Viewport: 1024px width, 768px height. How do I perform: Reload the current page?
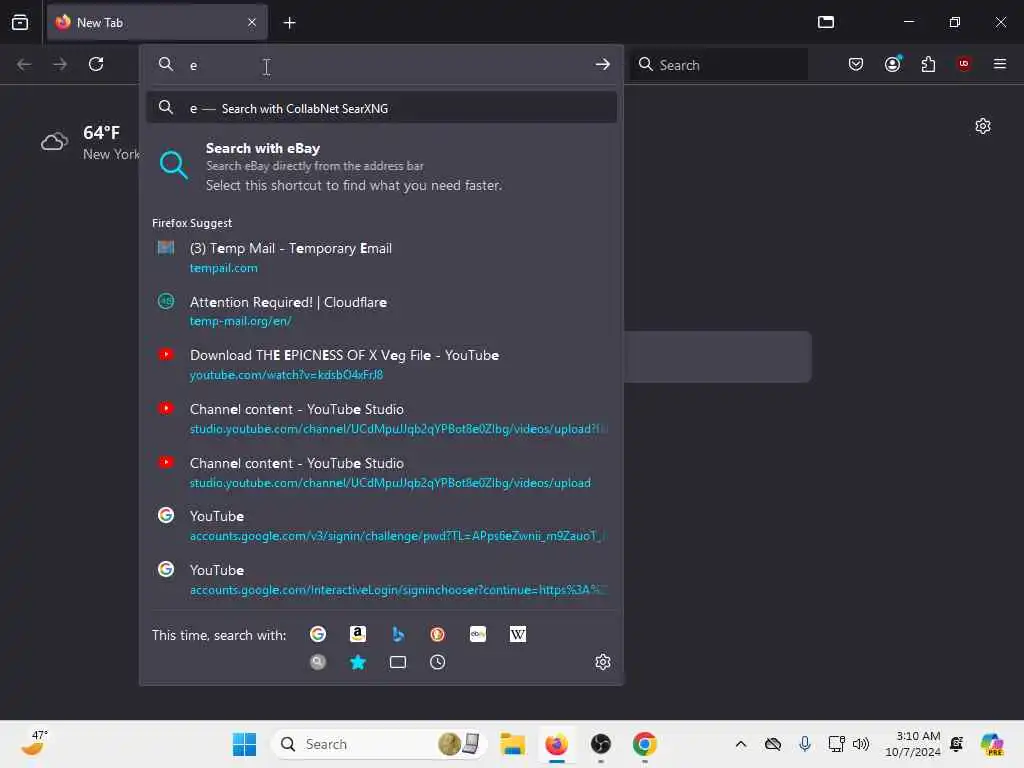pos(96,64)
